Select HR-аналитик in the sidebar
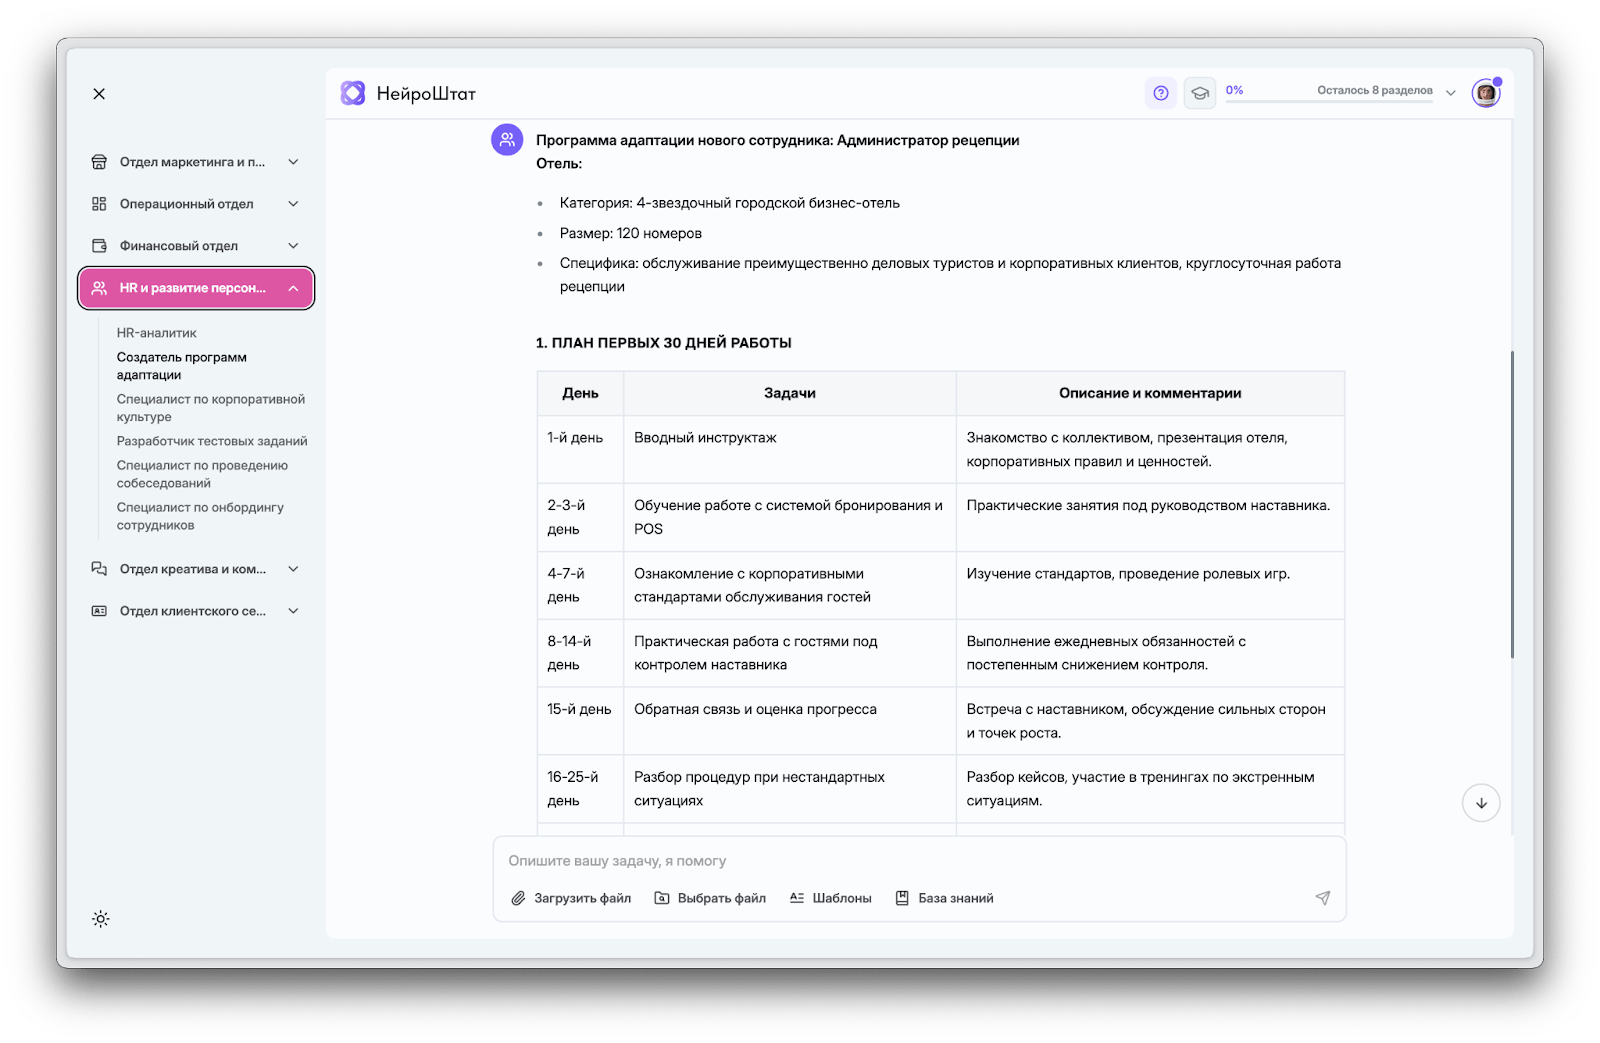Viewport: 1600px width, 1043px height. tap(157, 333)
